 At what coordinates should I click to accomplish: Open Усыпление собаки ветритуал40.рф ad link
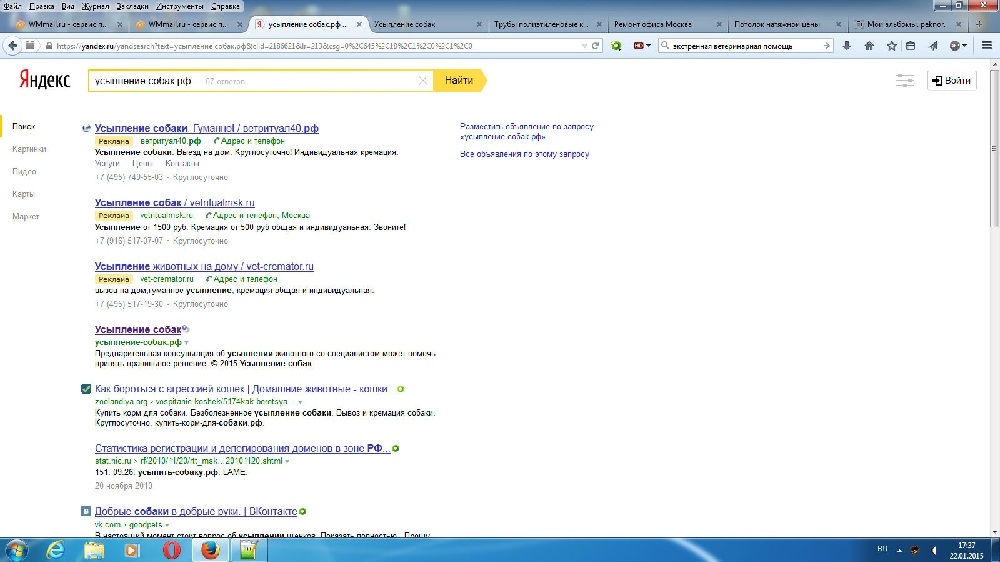pyautogui.click(x=207, y=128)
